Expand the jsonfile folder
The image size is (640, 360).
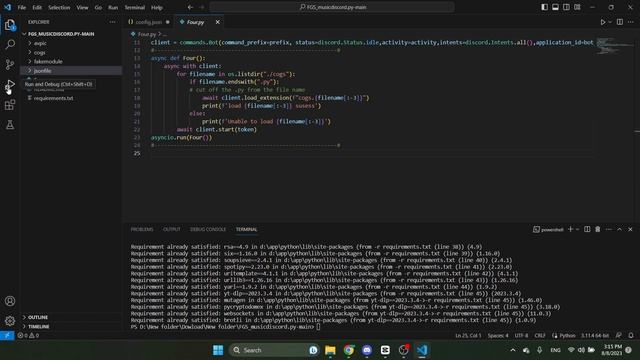(42, 71)
